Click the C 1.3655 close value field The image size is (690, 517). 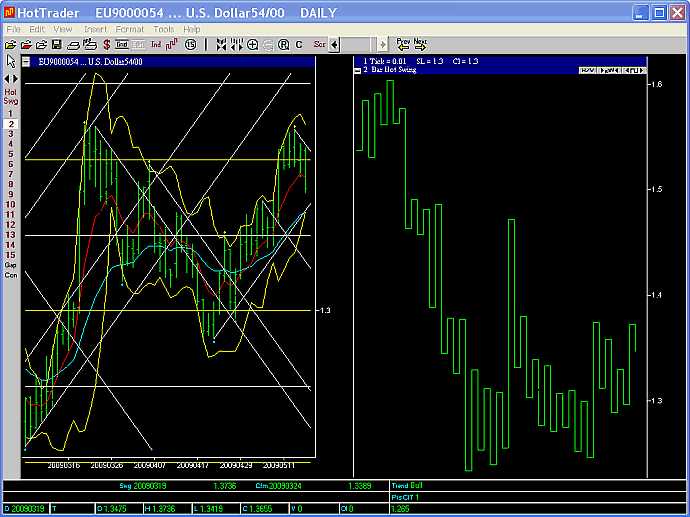pos(264,509)
